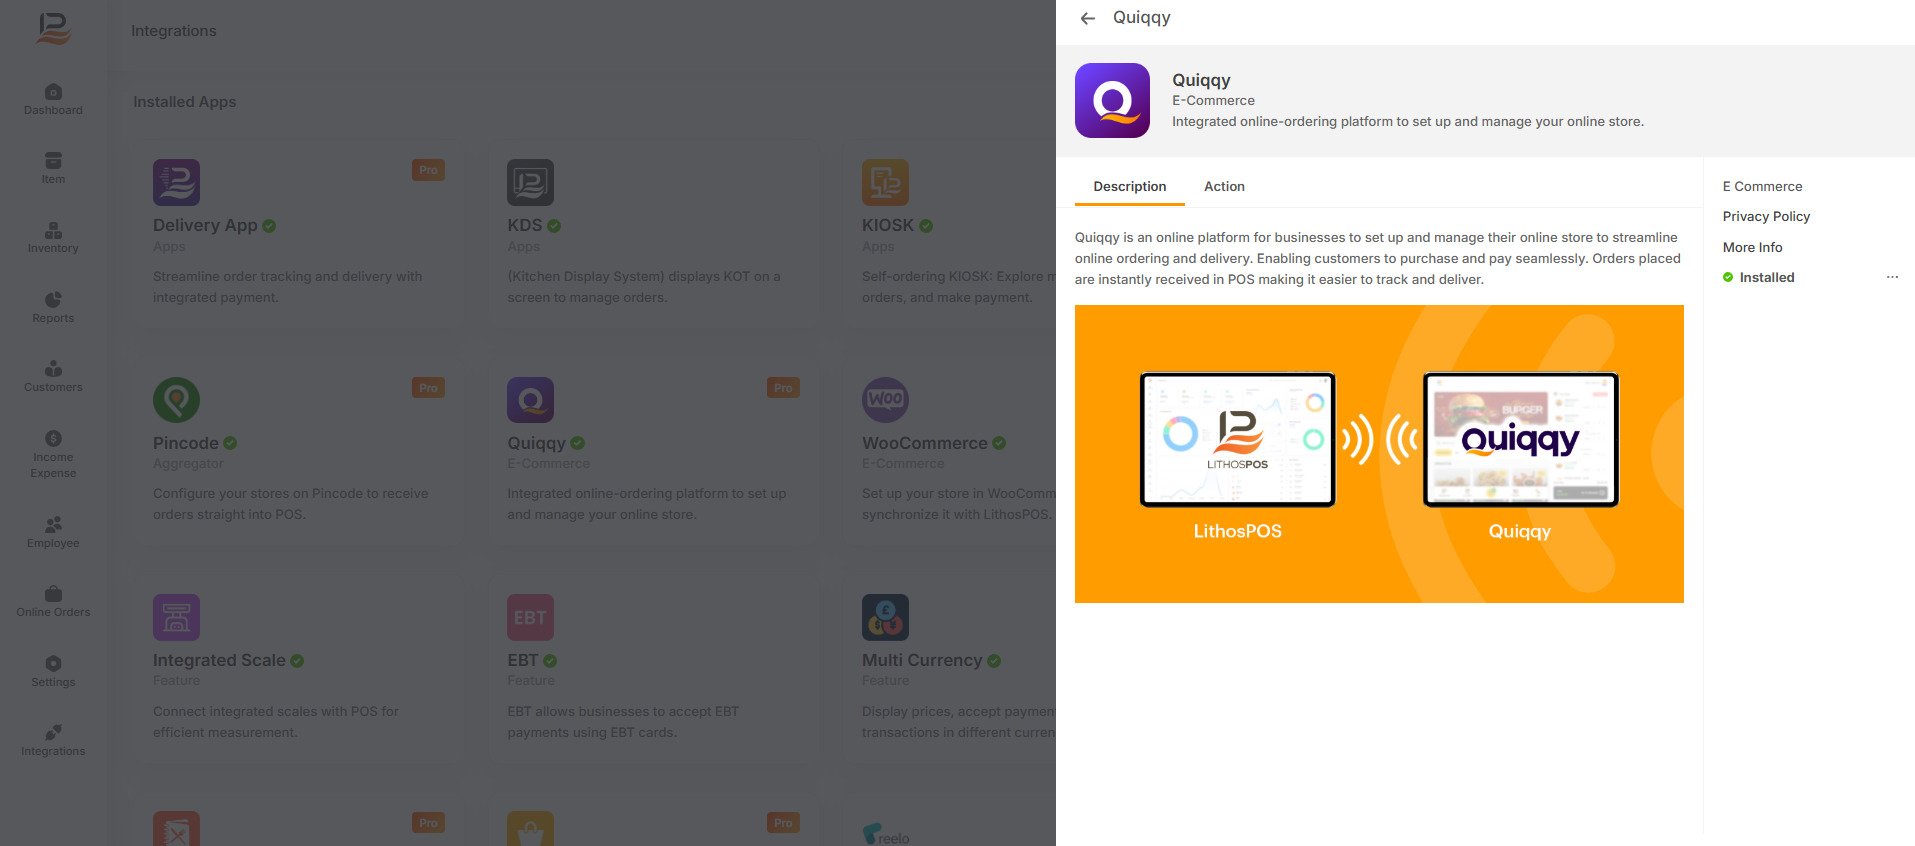
Task: Click the Reelo app logo in Installed Apps
Action: 886,834
